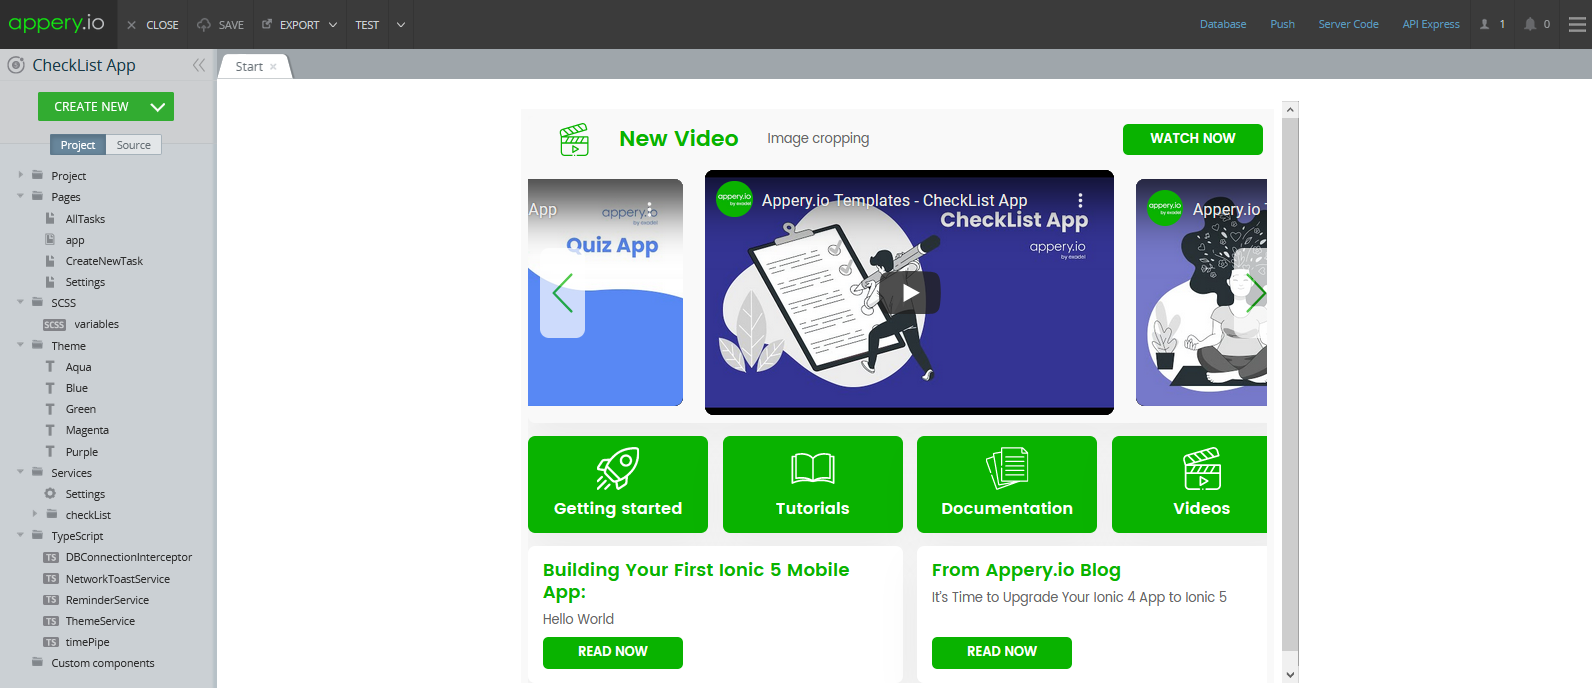Viewport: 1592px width, 688px height.
Task: Open the Database menu link
Action: (1223, 24)
